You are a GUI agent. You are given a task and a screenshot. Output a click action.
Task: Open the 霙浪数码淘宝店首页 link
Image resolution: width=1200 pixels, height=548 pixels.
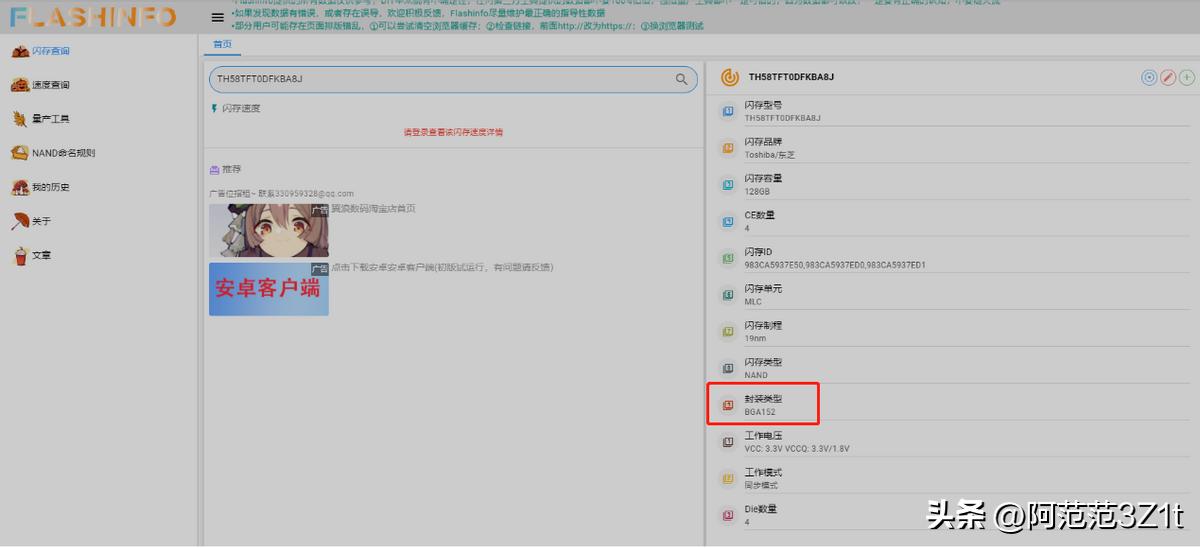tap(373, 209)
